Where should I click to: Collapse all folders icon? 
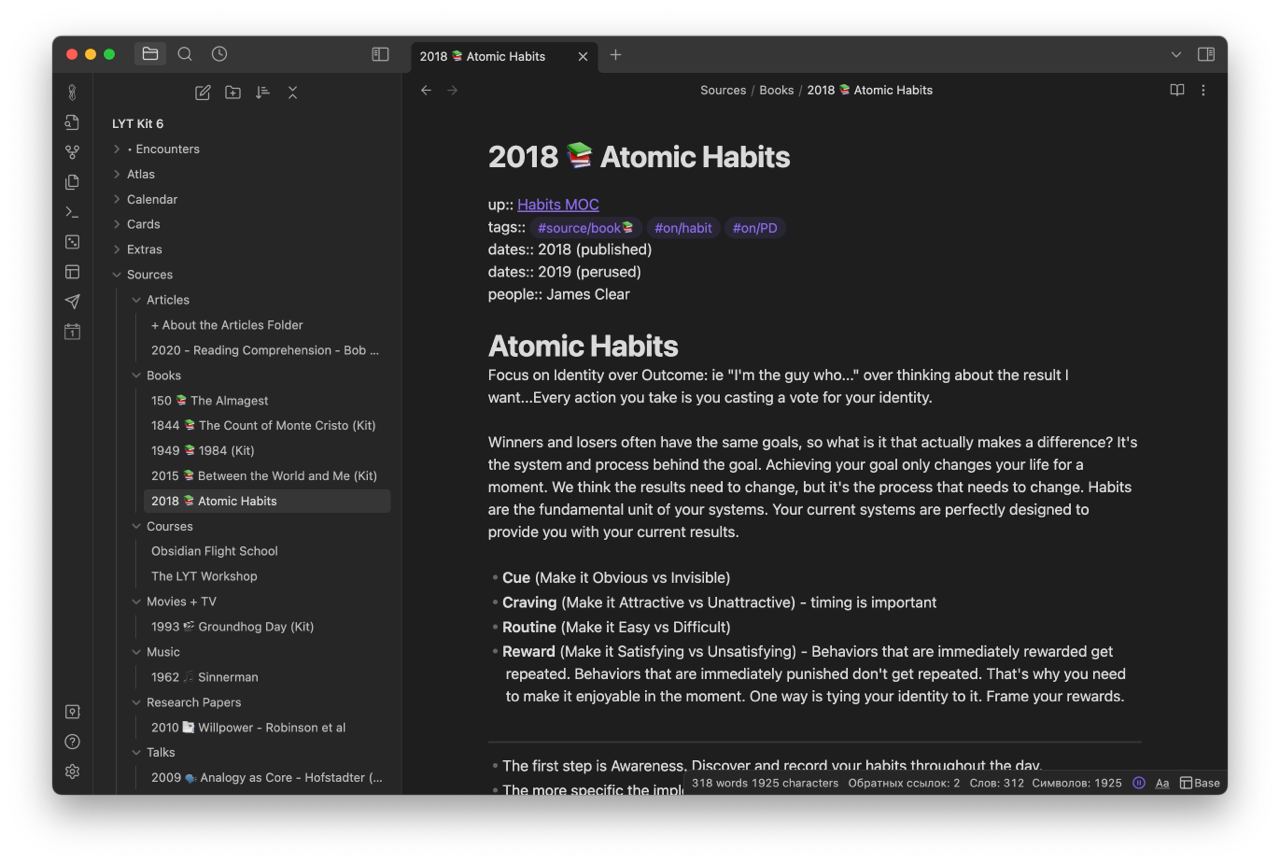[292, 92]
